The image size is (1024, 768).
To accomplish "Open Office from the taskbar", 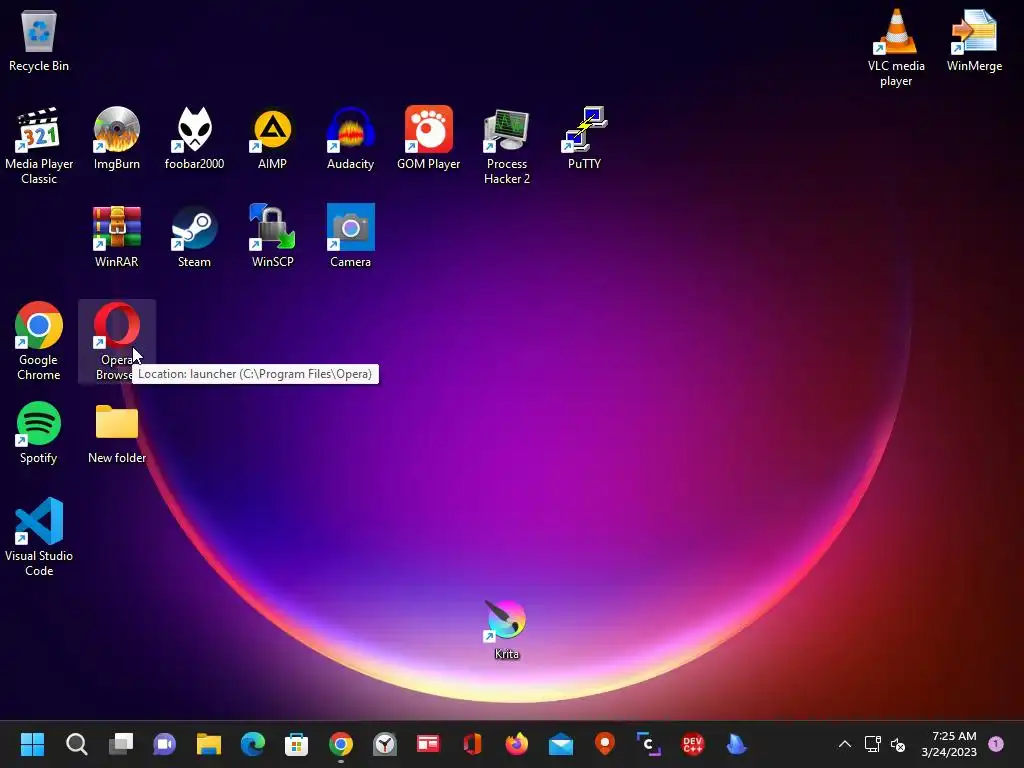I will (x=473, y=744).
